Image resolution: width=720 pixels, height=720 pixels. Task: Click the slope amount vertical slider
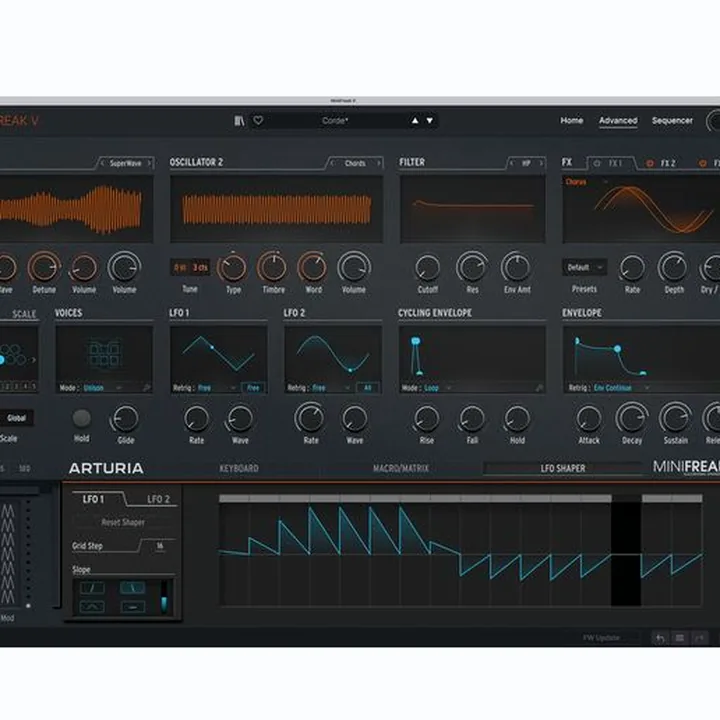[x=164, y=597]
